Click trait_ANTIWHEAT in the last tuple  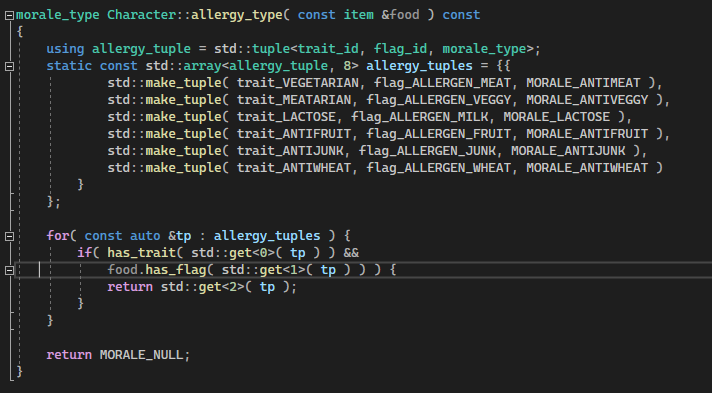(x=294, y=168)
